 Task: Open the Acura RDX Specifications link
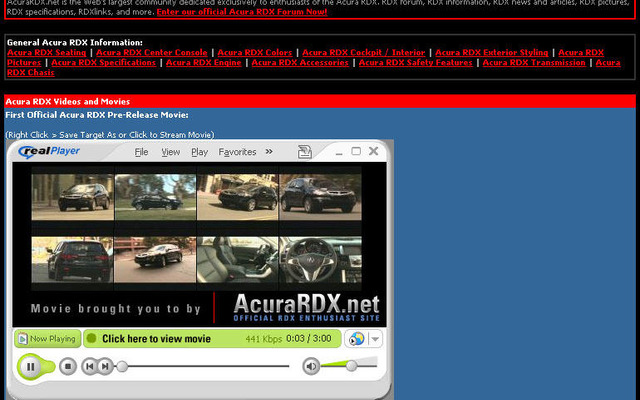click(x=104, y=62)
